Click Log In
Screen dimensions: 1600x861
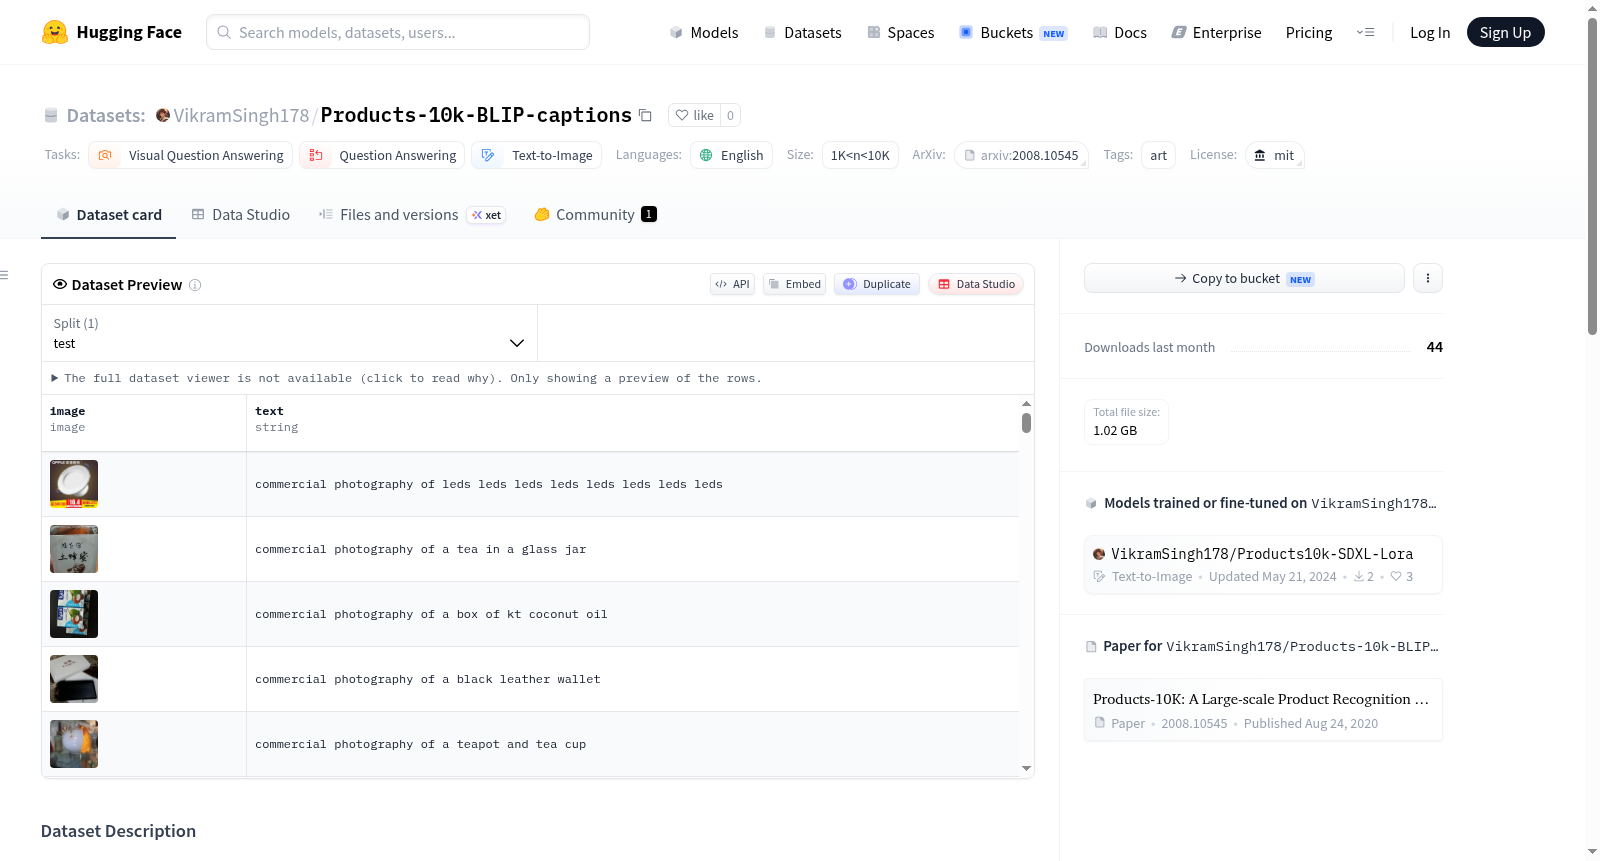point(1429,32)
